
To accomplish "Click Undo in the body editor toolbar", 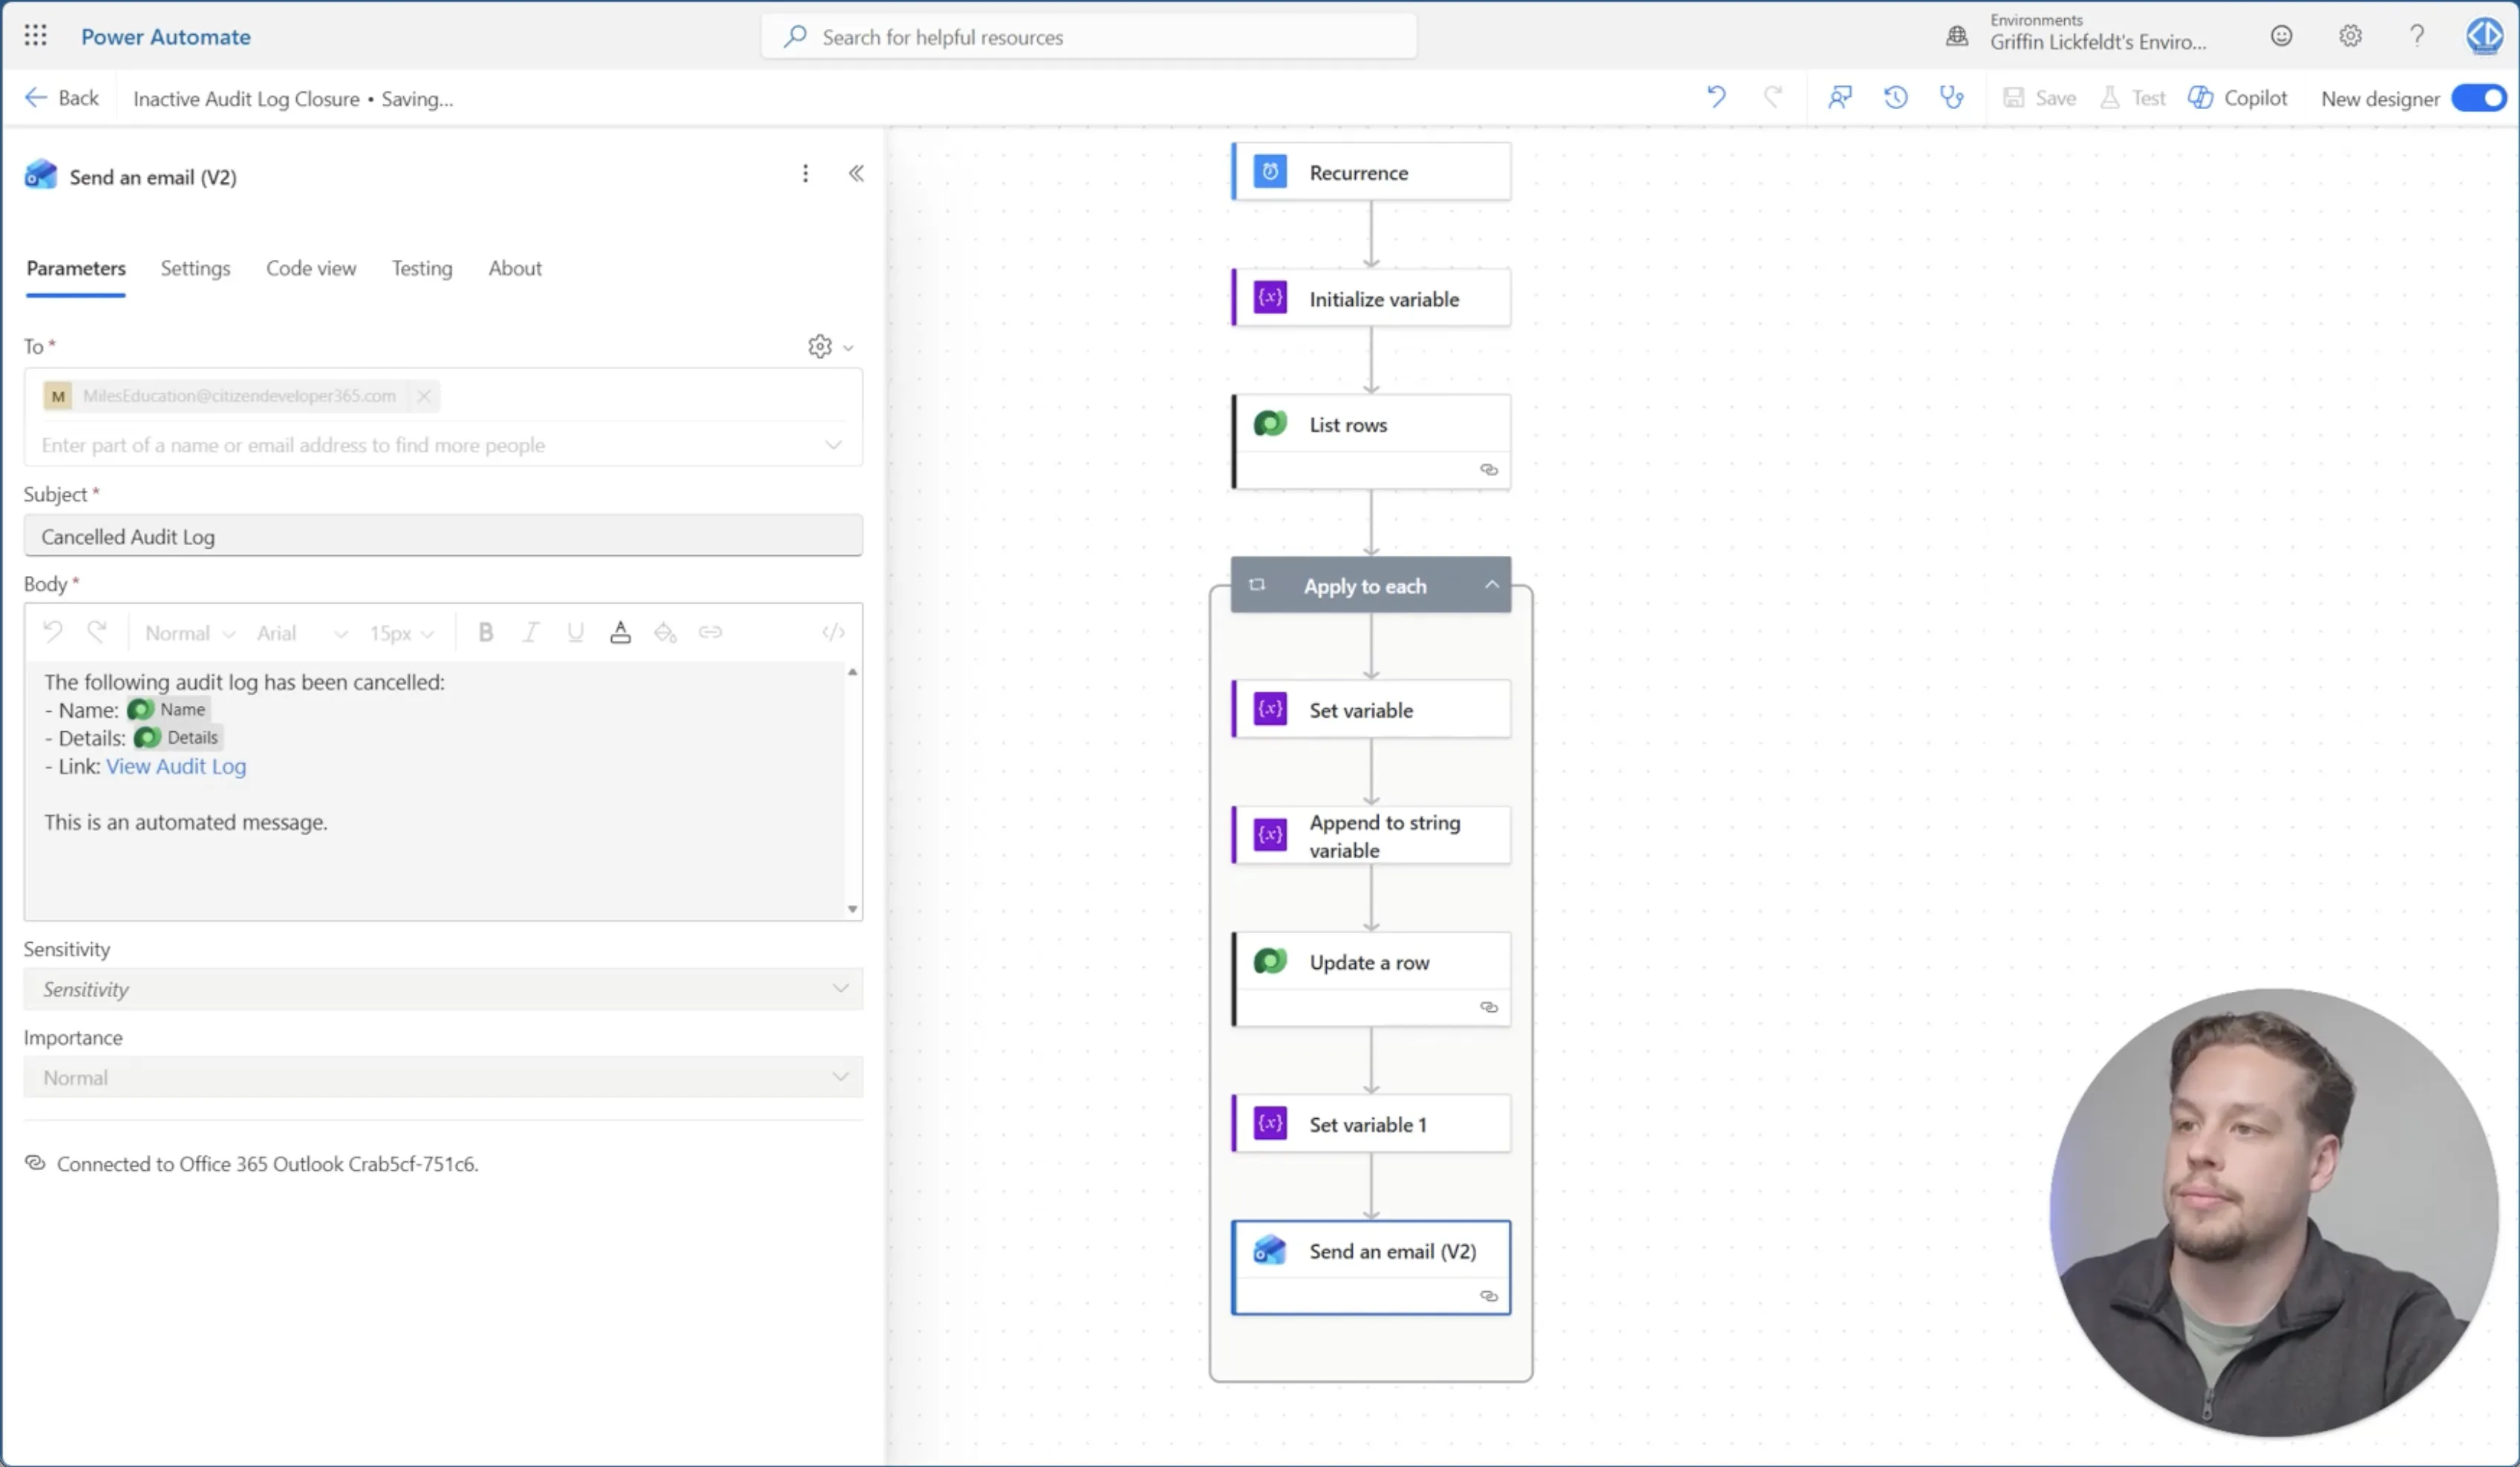I will [x=52, y=632].
